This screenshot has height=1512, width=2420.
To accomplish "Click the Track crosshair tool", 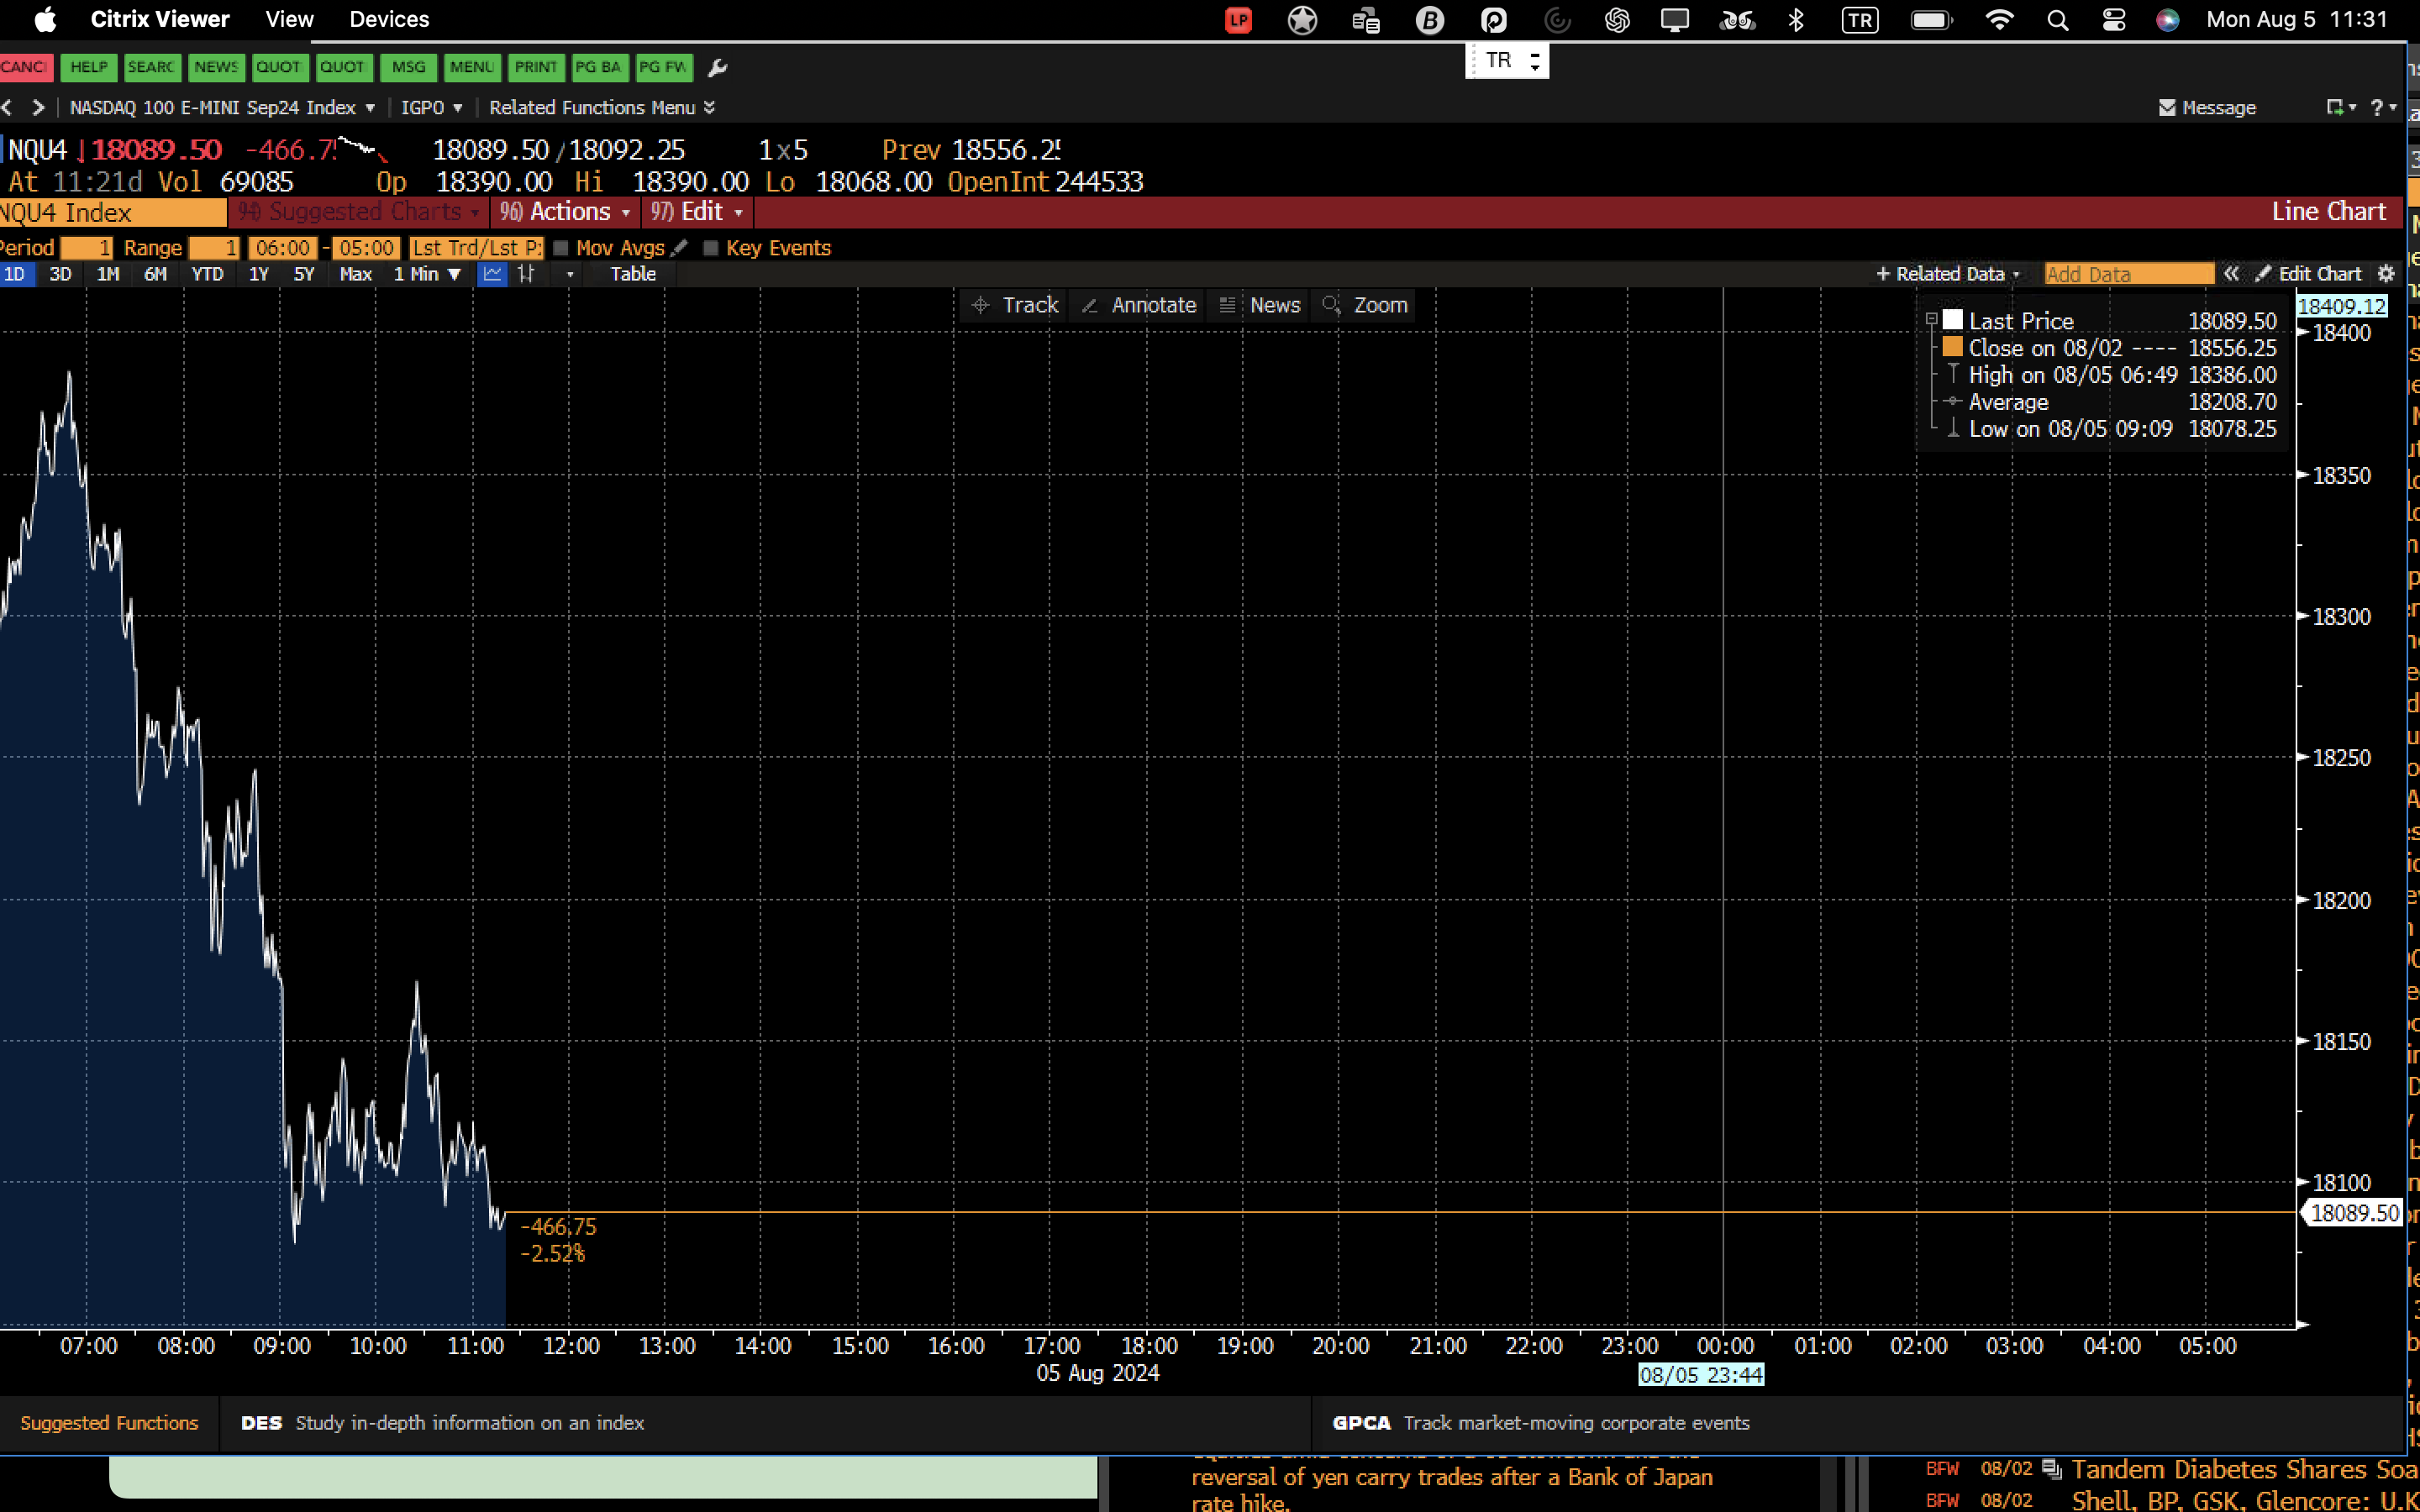I will coord(1016,305).
